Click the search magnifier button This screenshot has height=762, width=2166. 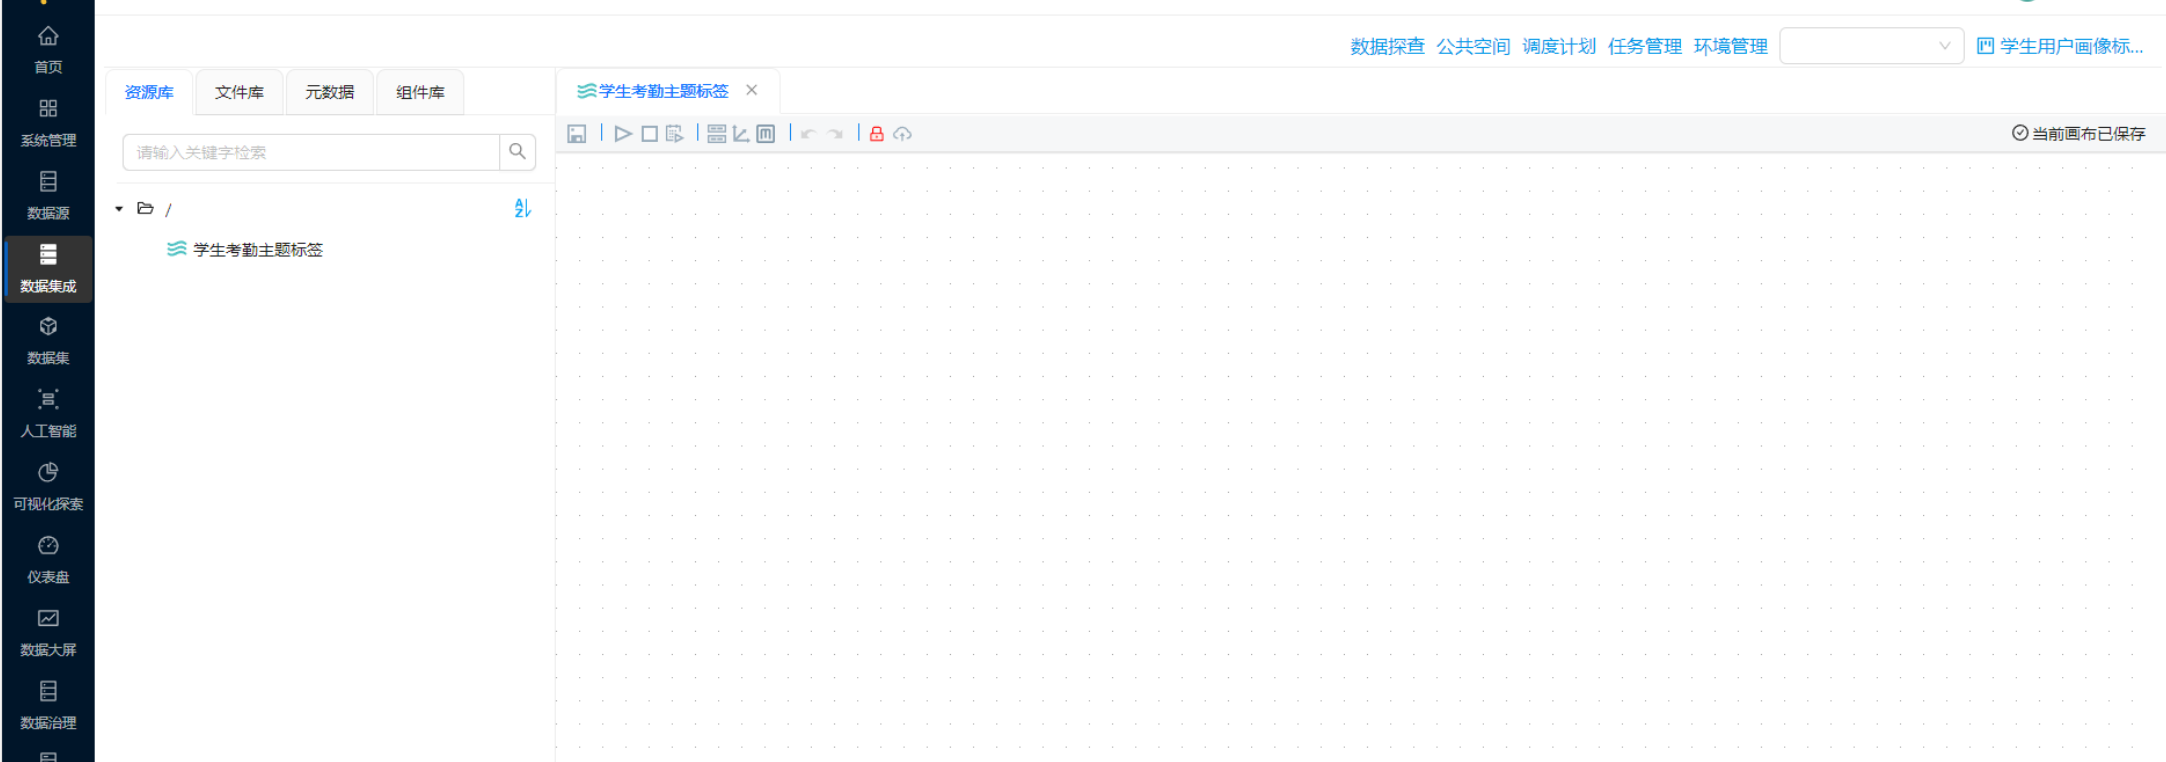click(x=517, y=152)
